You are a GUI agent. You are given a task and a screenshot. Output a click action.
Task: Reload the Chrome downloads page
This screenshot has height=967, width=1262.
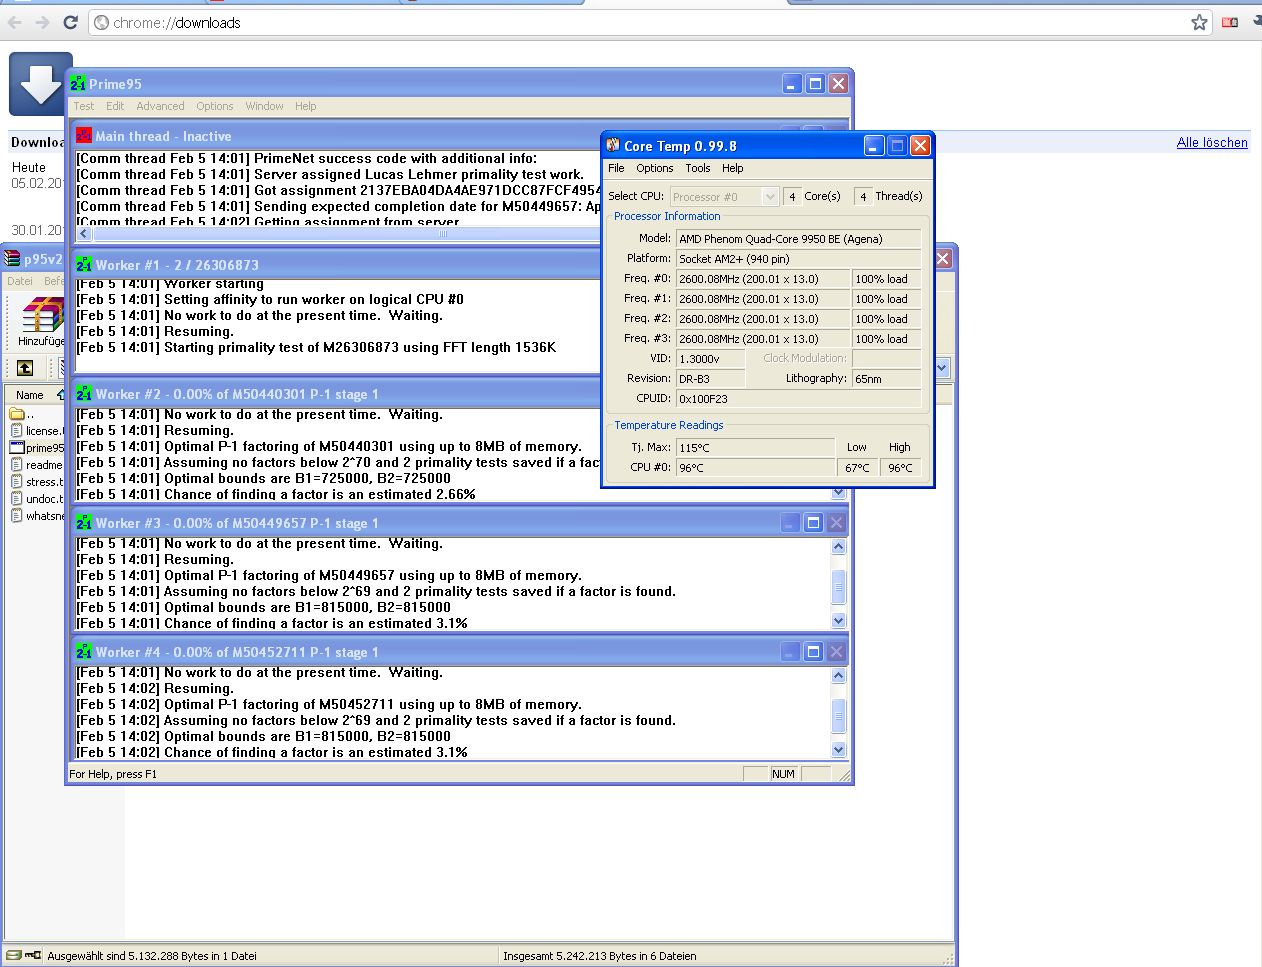coord(70,22)
